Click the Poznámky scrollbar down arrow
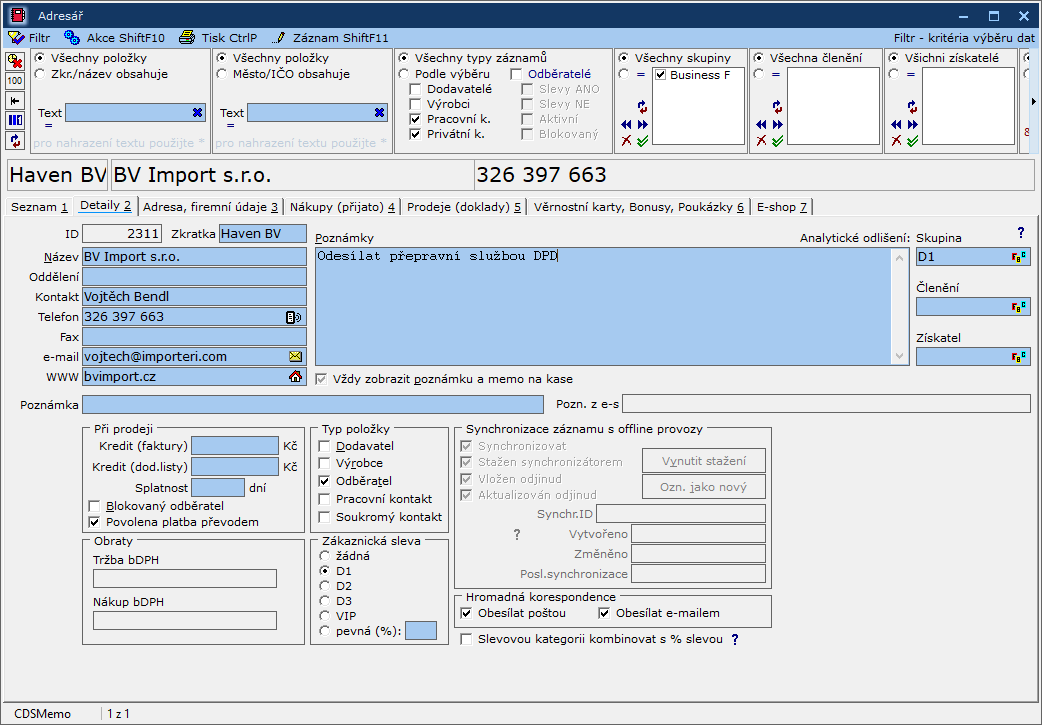 click(x=900, y=357)
